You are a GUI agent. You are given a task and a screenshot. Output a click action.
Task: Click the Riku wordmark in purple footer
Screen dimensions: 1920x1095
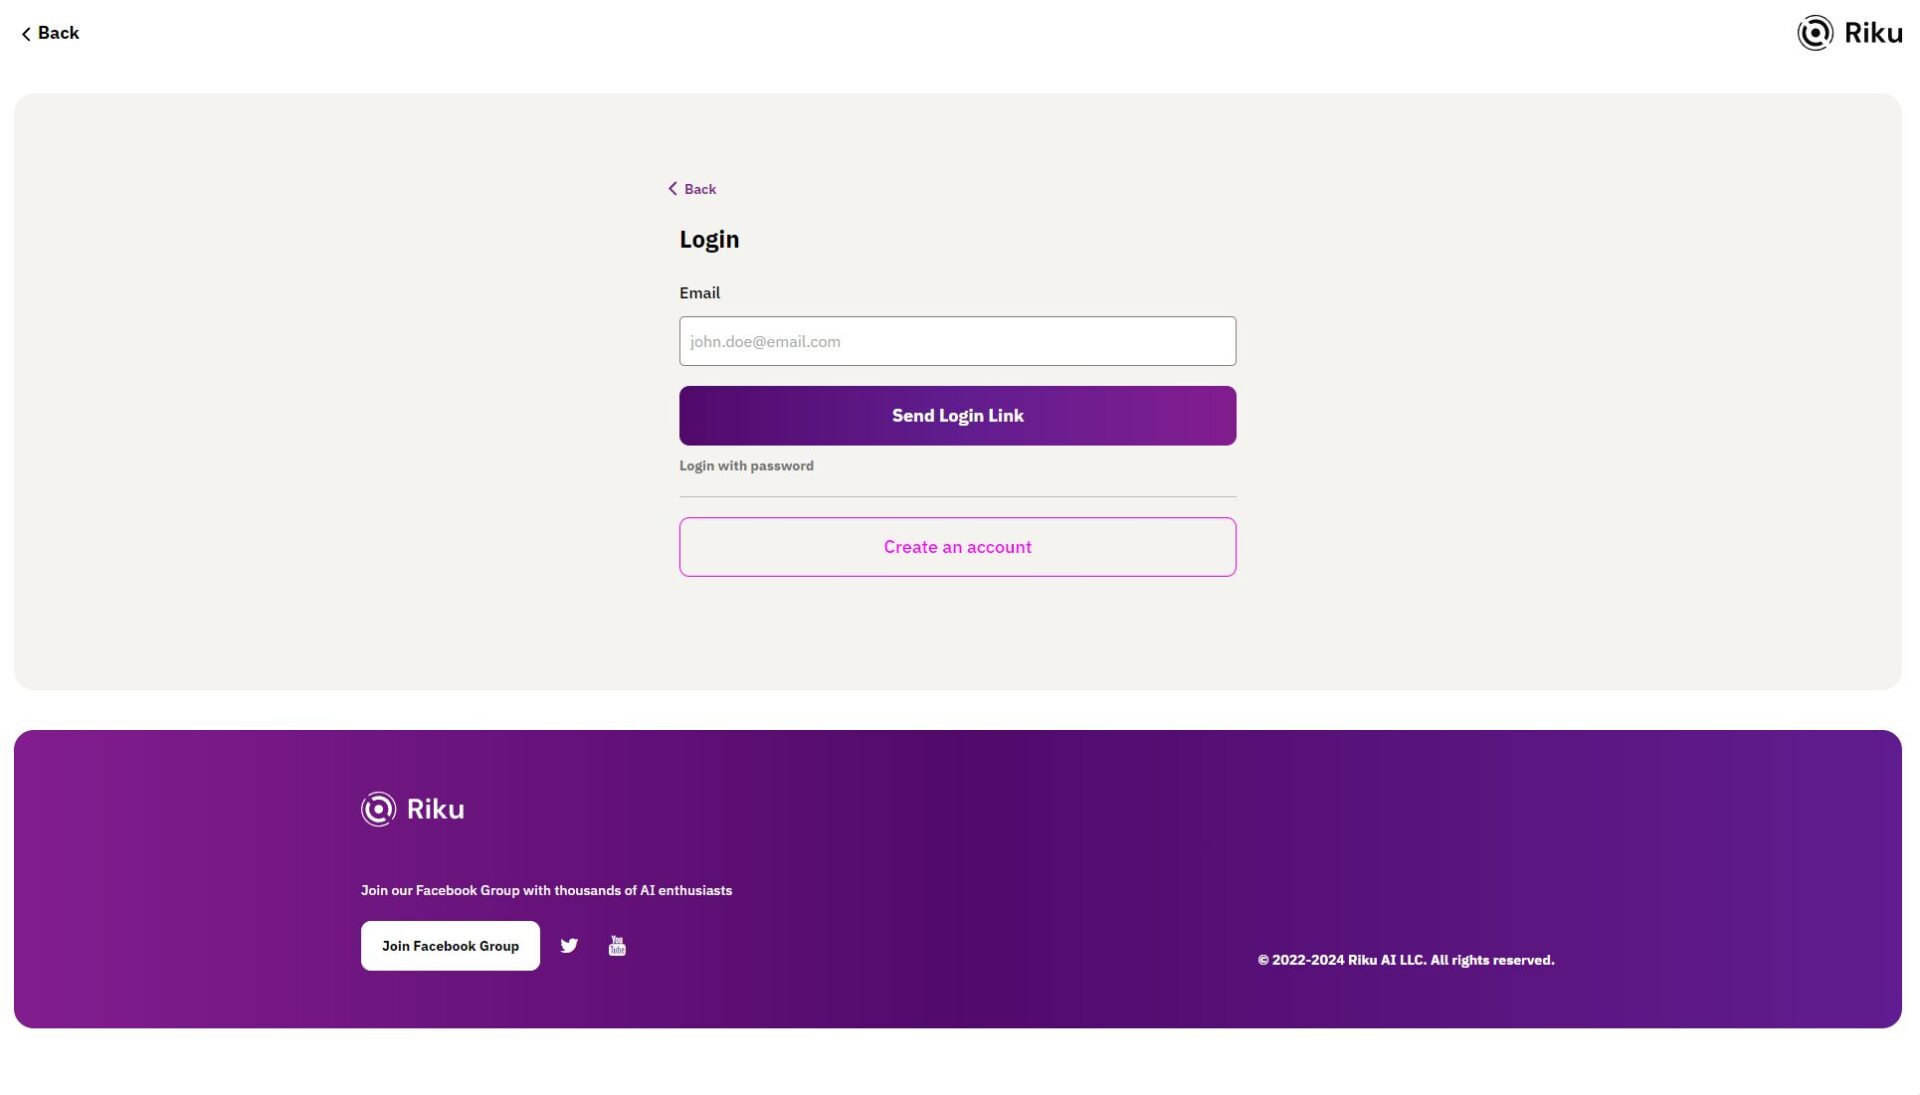coord(435,809)
